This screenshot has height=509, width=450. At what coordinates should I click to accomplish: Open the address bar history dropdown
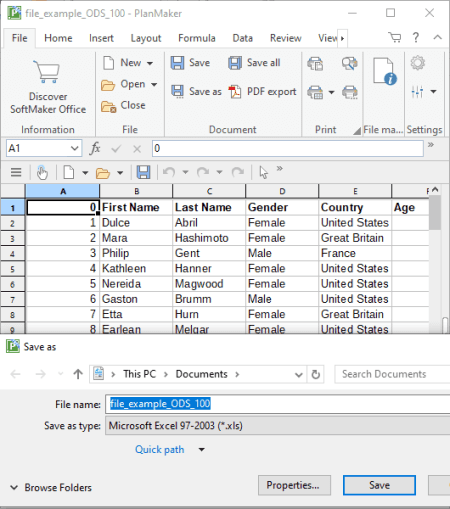(299, 375)
